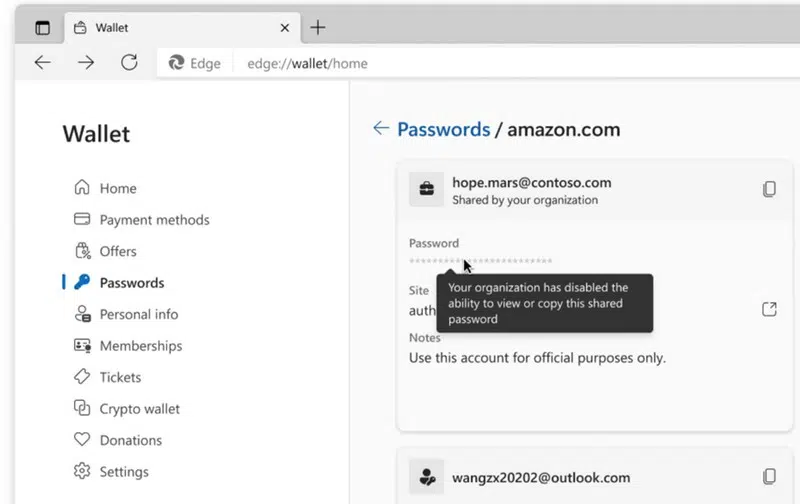The width and height of the screenshot is (800, 504).
Task: Click the browser back arrow button
Action: (42, 63)
